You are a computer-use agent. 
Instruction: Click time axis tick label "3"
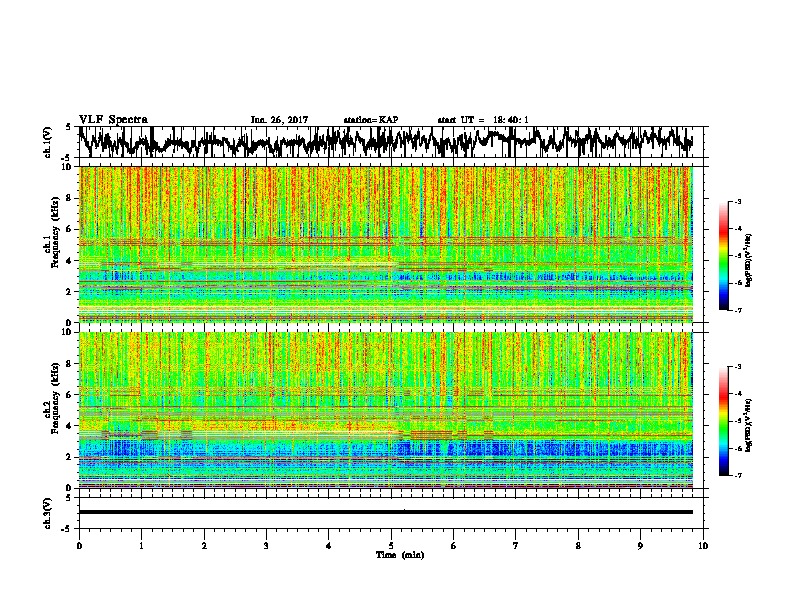(x=266, y=546)
